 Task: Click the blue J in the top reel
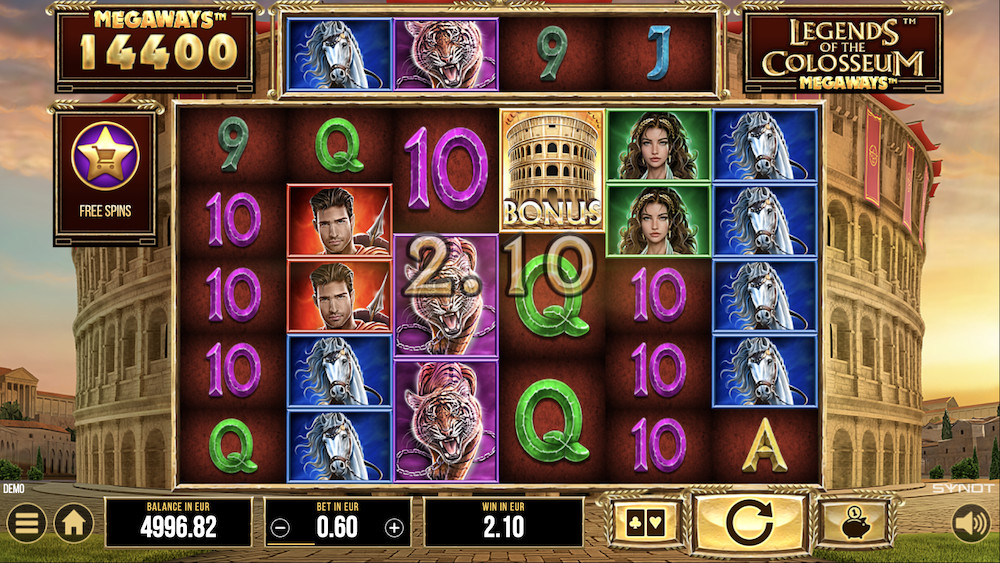659,53
